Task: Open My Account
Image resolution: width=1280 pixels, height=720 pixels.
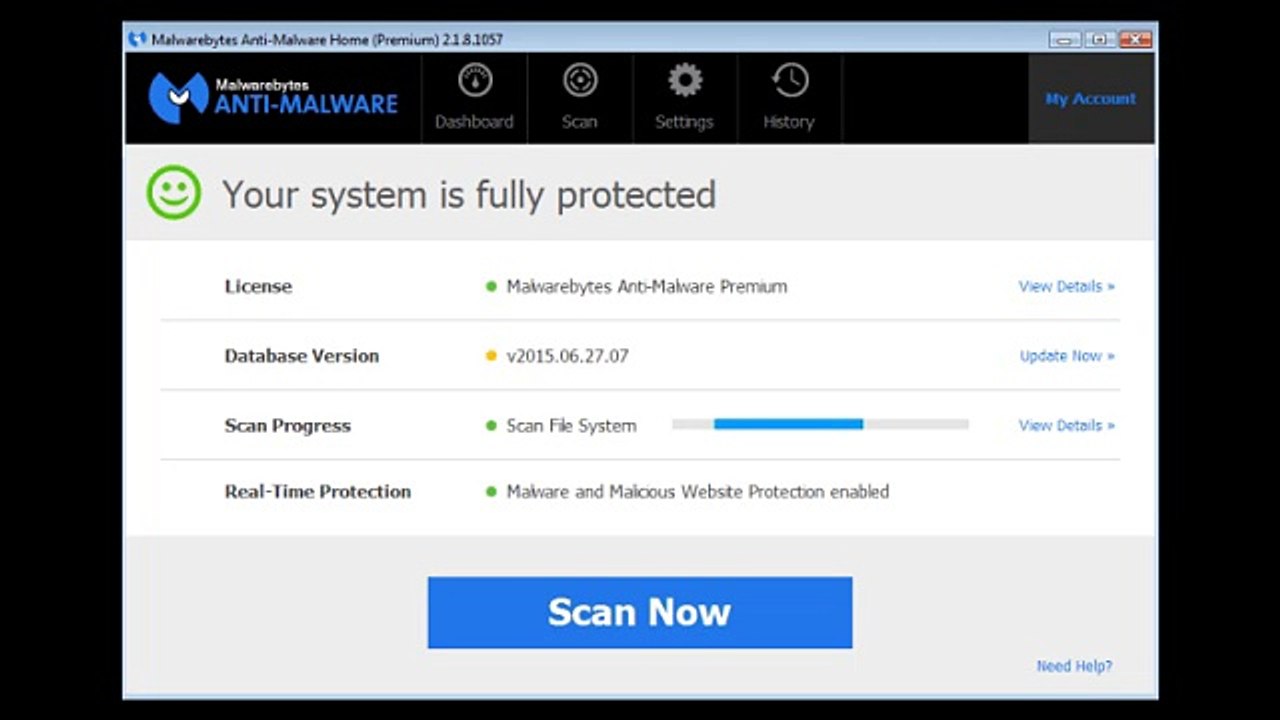Action: (x=1091, y=99)
